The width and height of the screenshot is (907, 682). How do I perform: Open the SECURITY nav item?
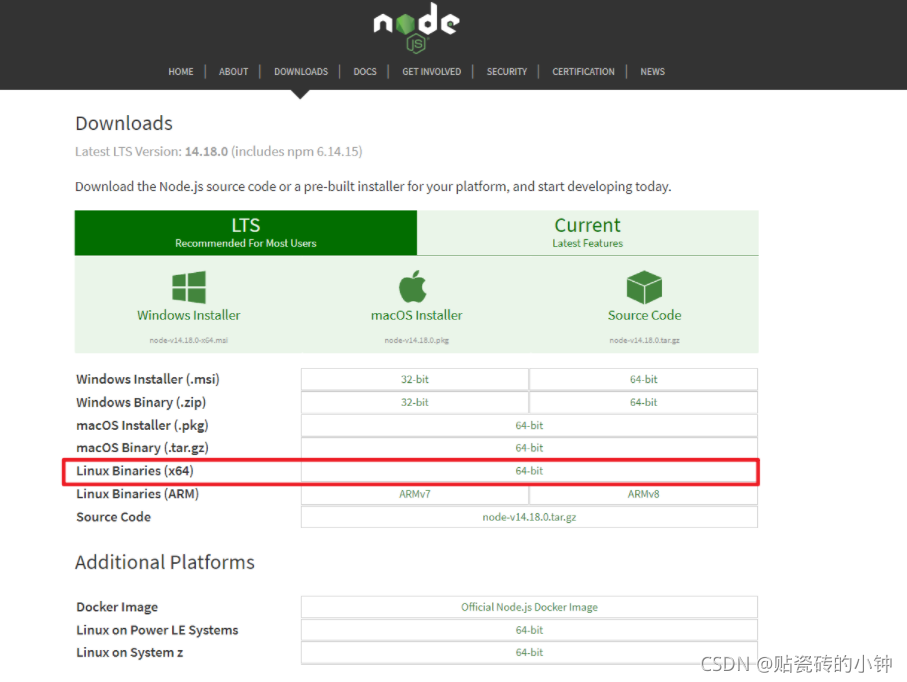[x=507, y=72]
